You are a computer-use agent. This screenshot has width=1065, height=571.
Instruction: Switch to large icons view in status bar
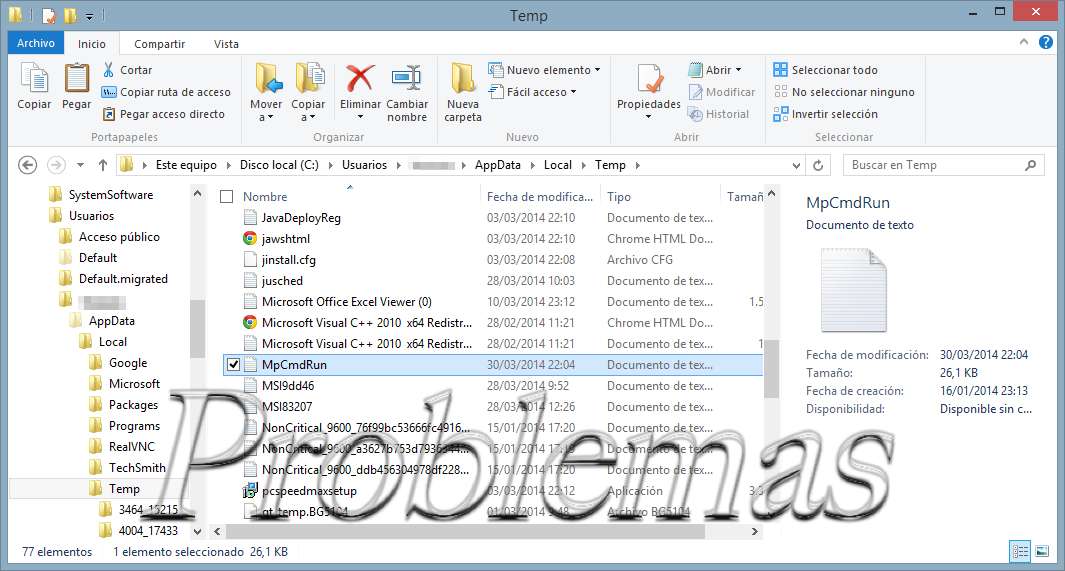click(x=1041, y=551)
